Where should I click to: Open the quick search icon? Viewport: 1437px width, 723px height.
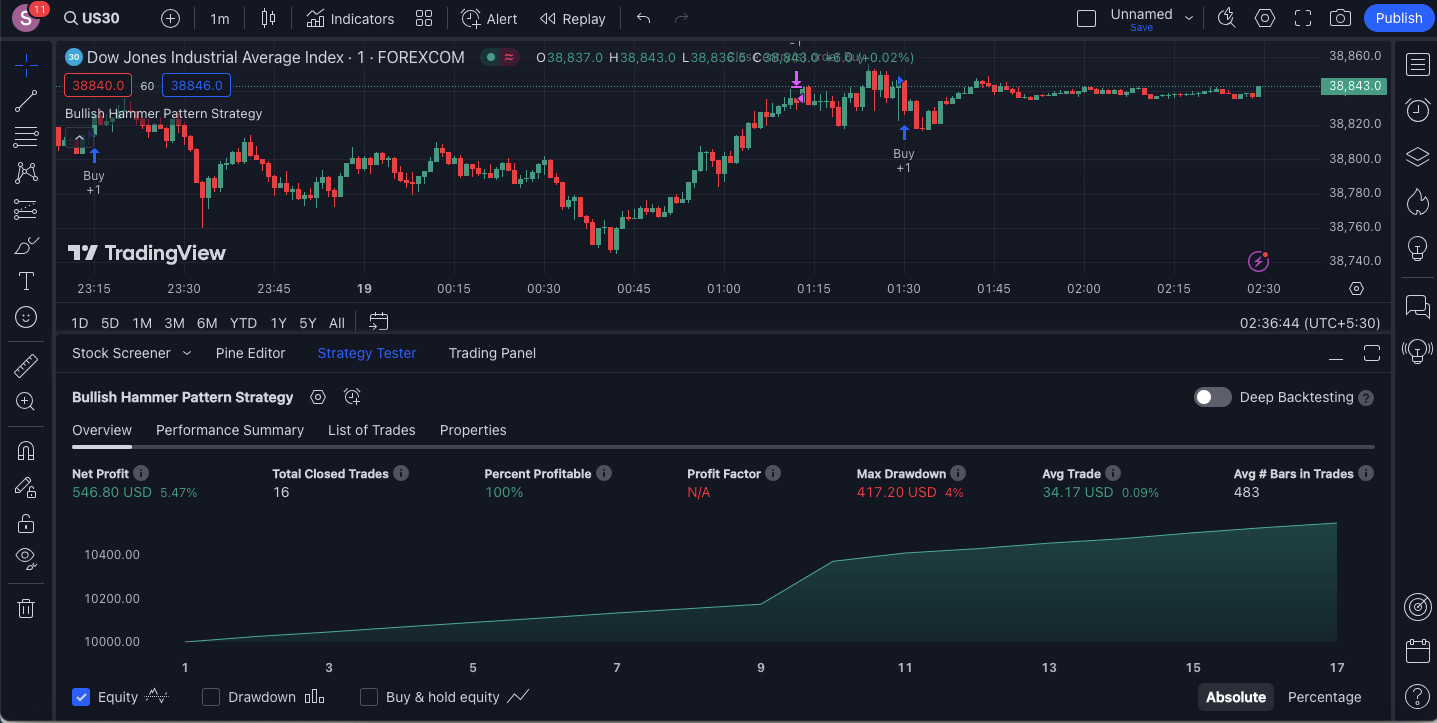tap(1227, 18)
